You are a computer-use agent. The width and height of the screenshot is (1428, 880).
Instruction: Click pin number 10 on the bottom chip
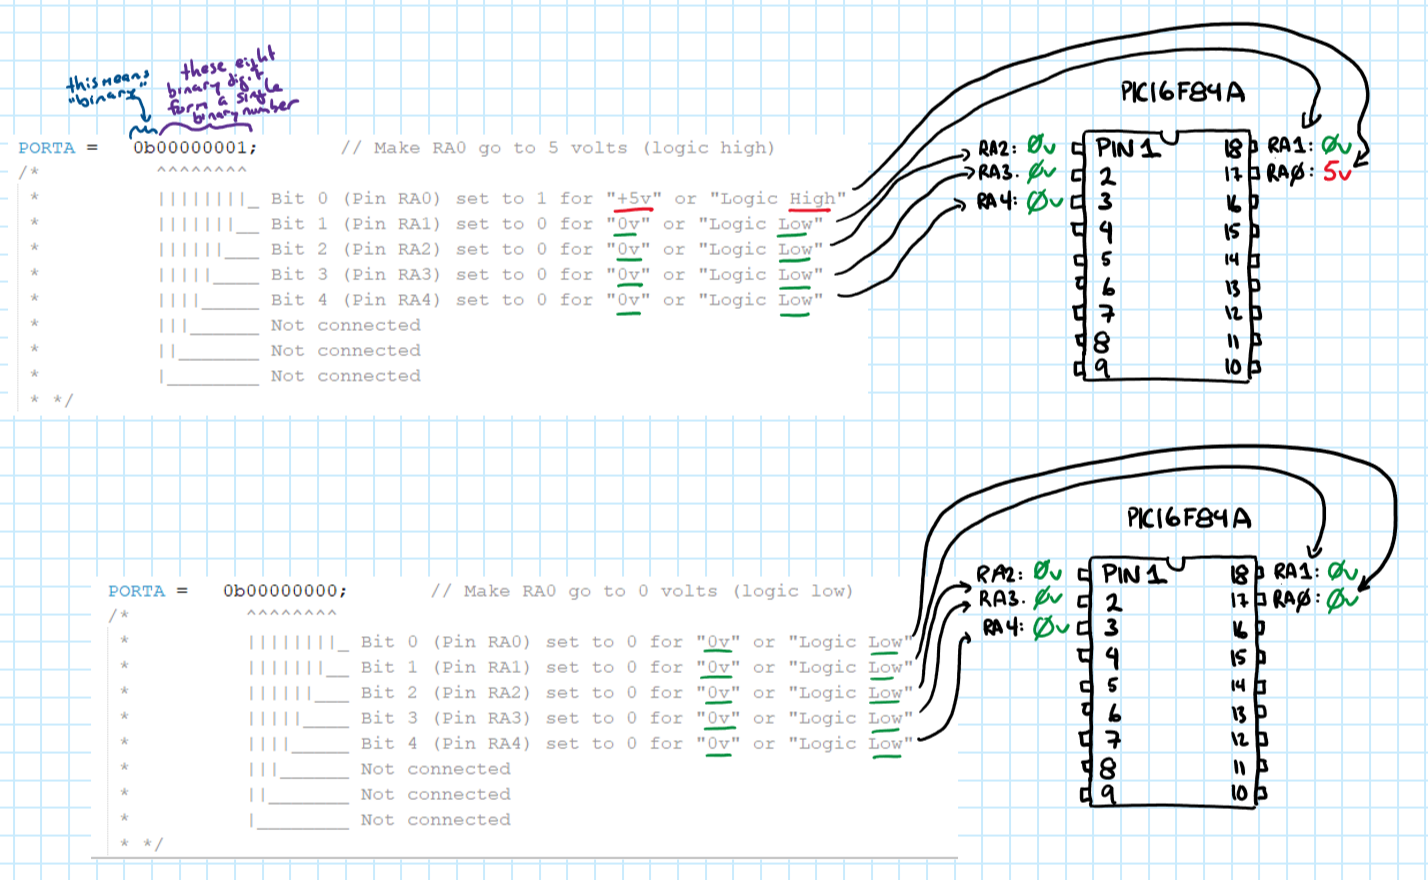coord(1240,793)
